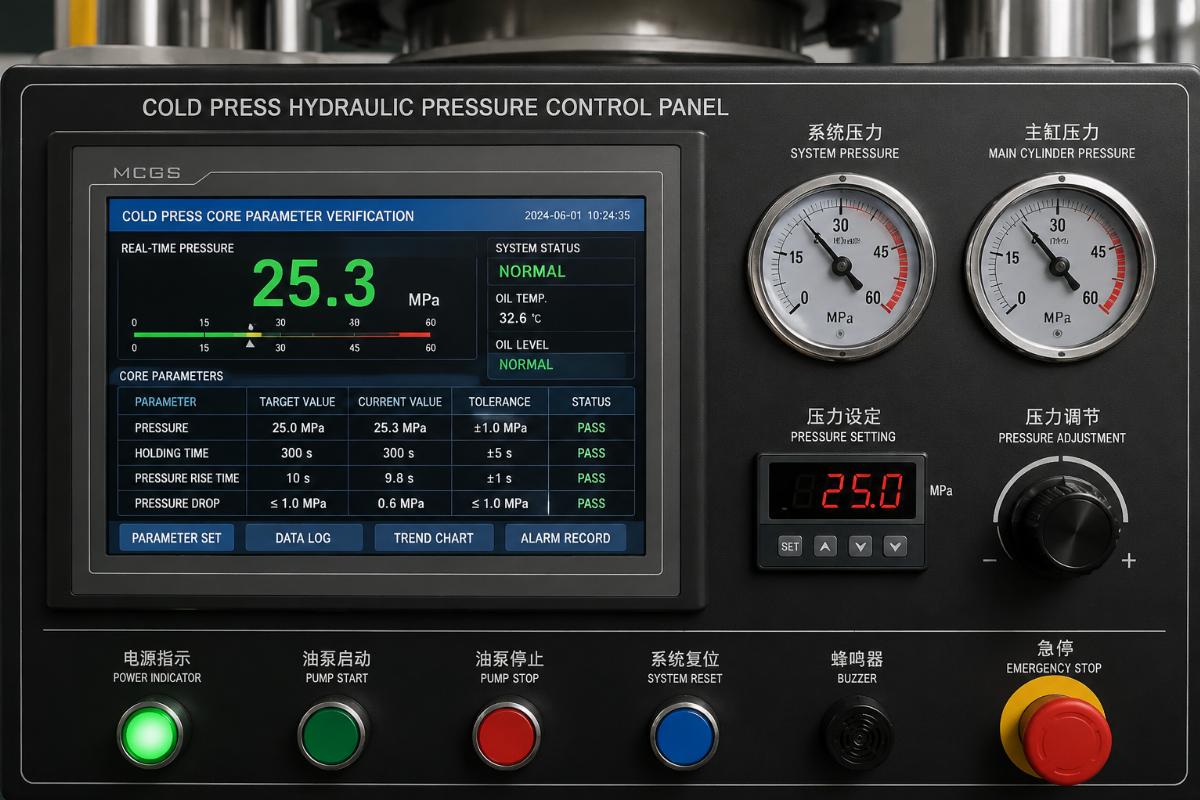Open the DATA LOG screen
This screenshot has width=1200, height=800.
(303, 537)
